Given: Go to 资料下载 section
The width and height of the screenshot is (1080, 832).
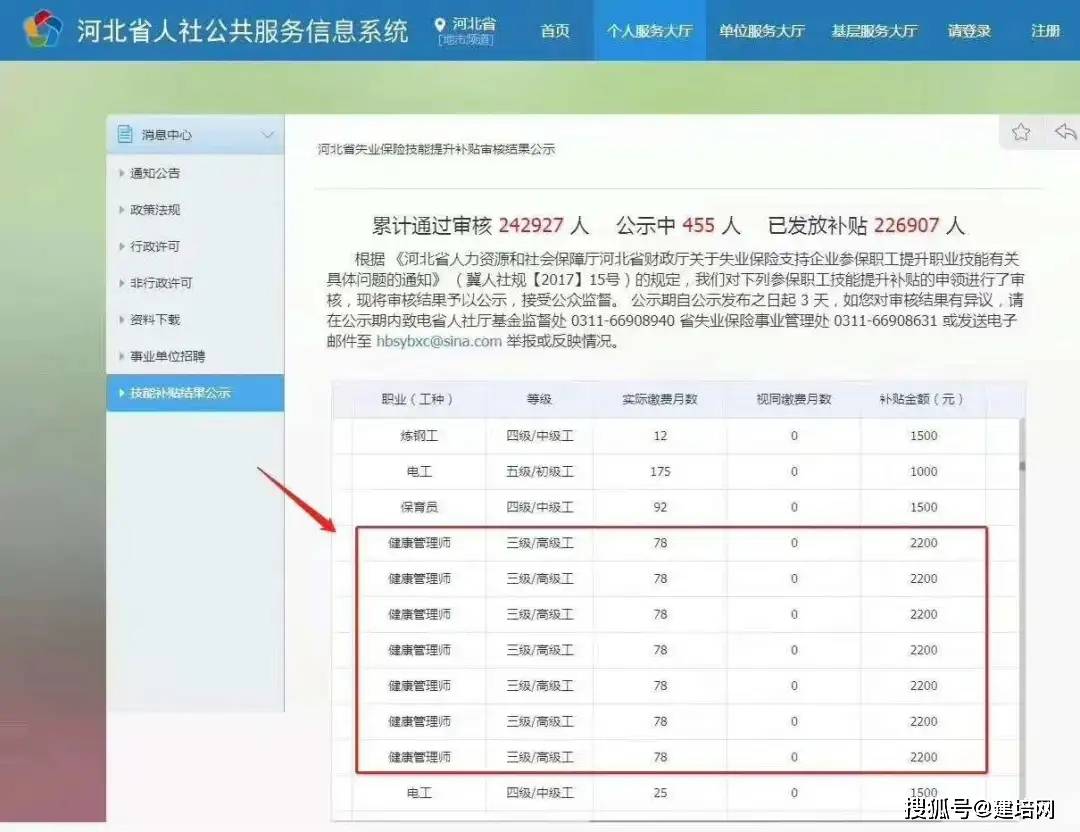Looking at the screenshot, I should tap(155, 320).
